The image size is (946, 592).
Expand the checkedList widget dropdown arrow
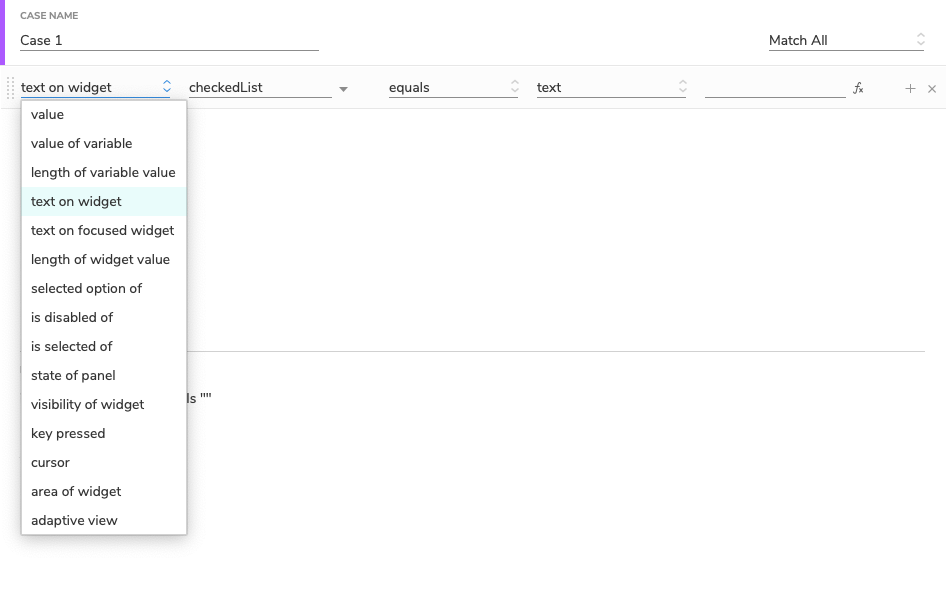(343, 89)
